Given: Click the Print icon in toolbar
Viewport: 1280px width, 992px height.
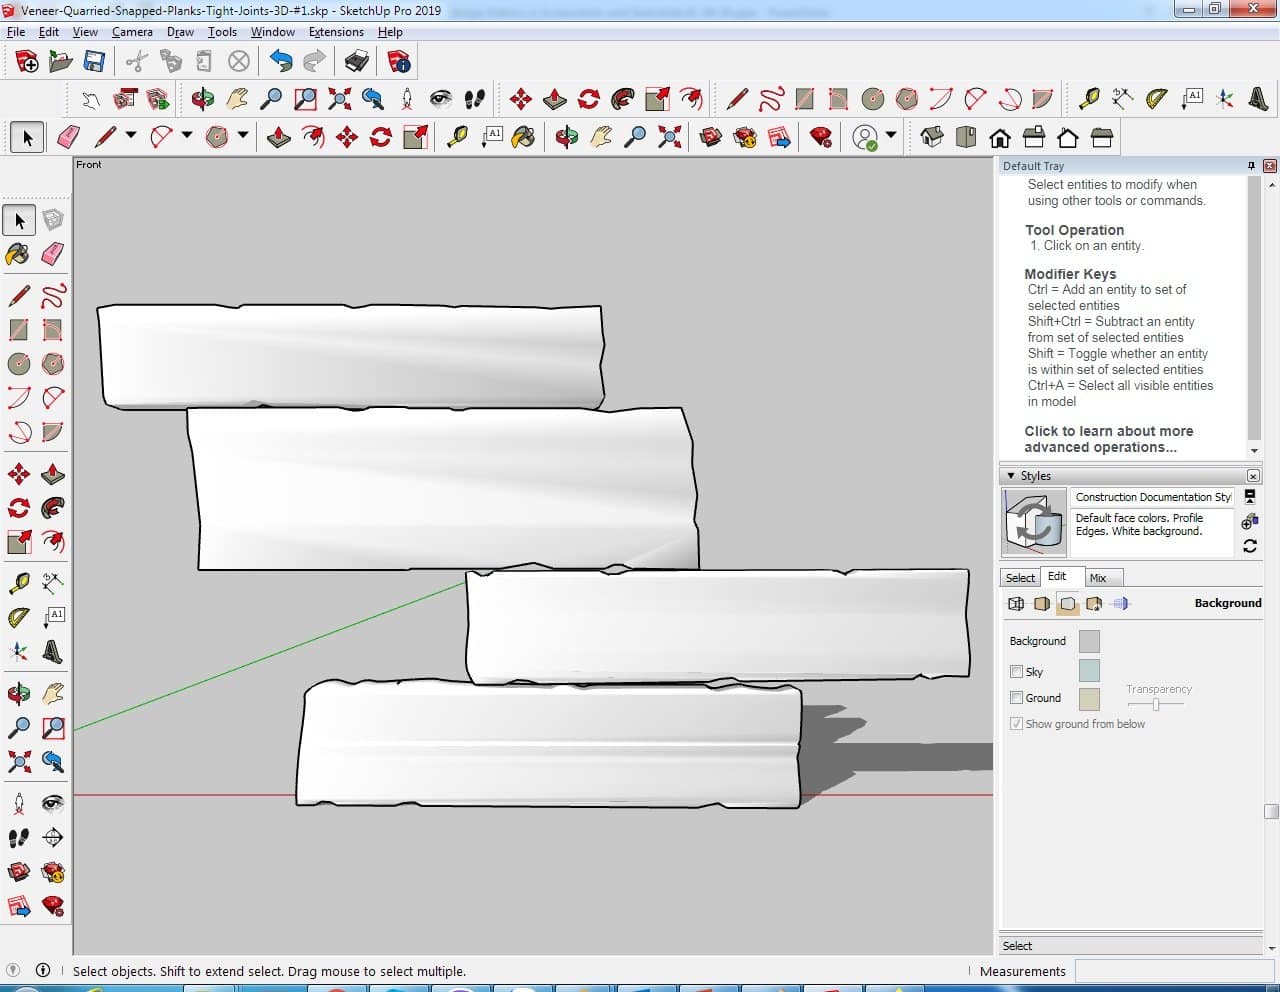Looking at the screenshot, I should [x=356, y=62].
